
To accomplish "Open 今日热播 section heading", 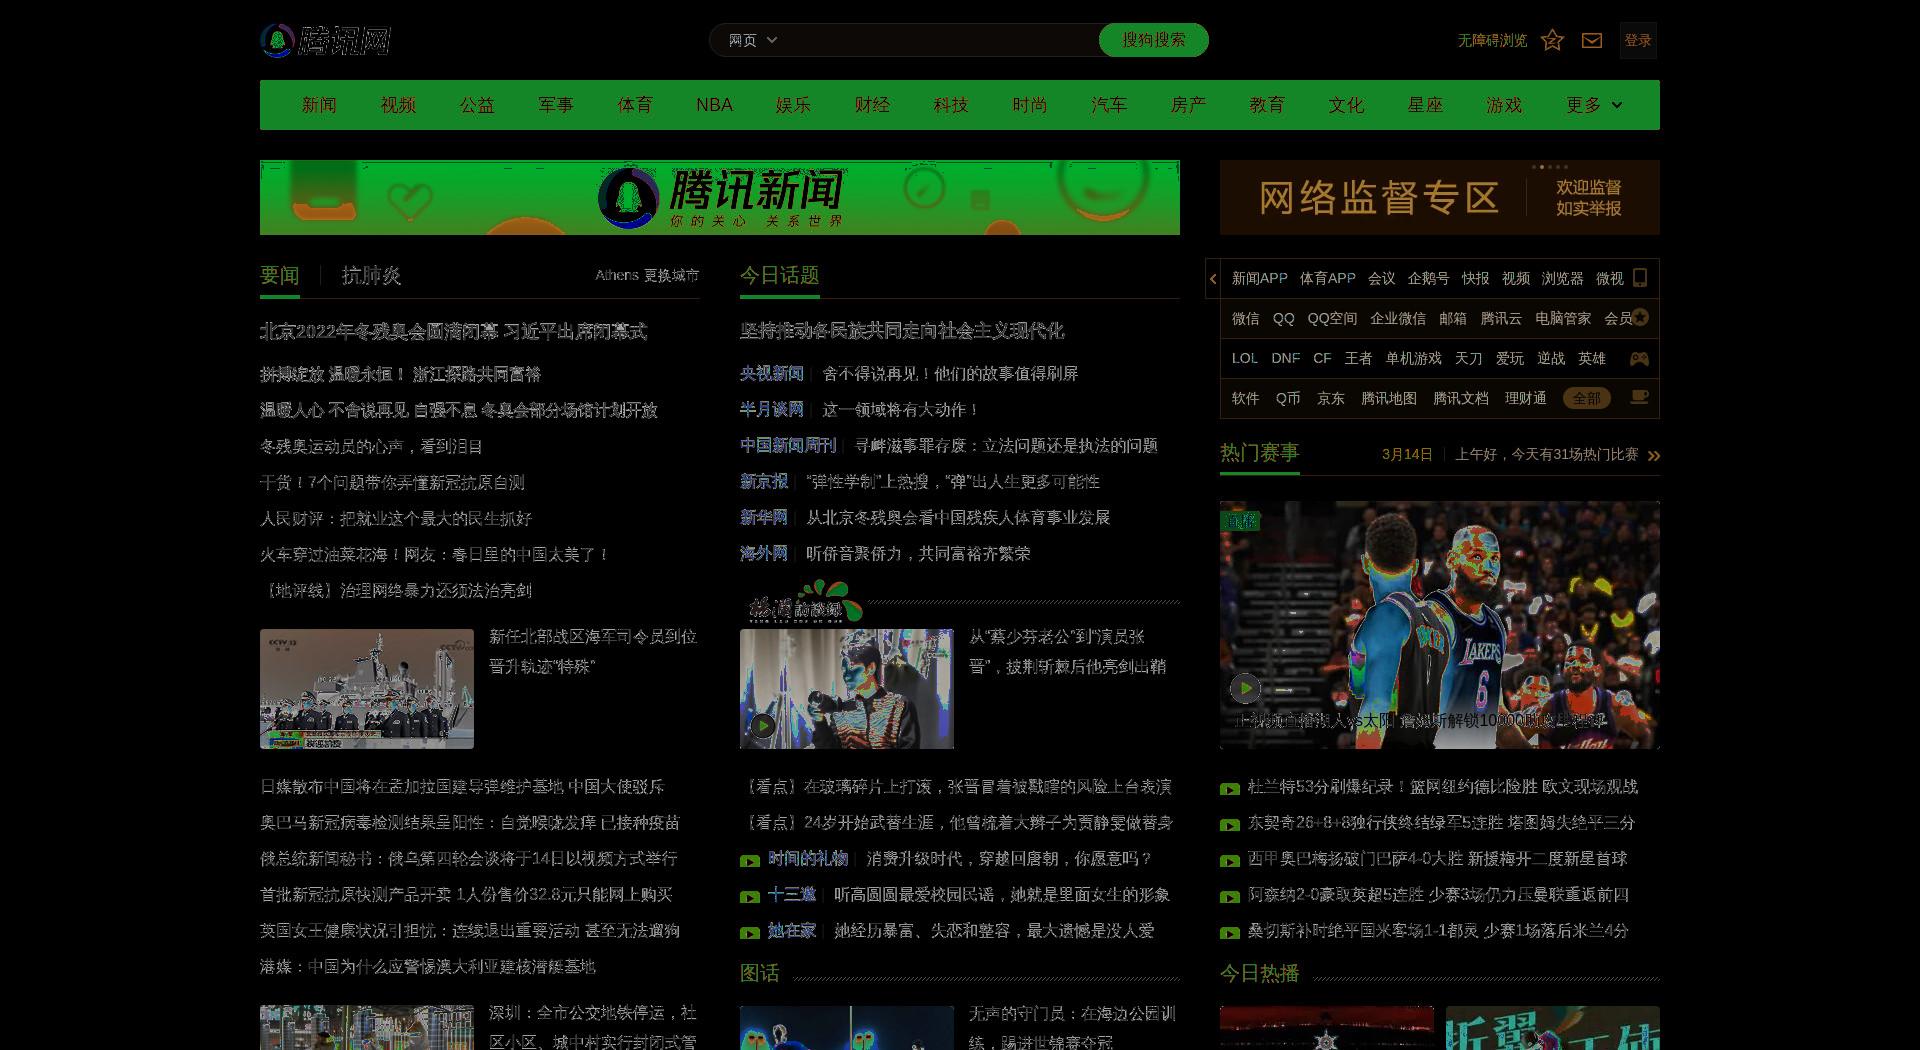I will click(1260, 973).
